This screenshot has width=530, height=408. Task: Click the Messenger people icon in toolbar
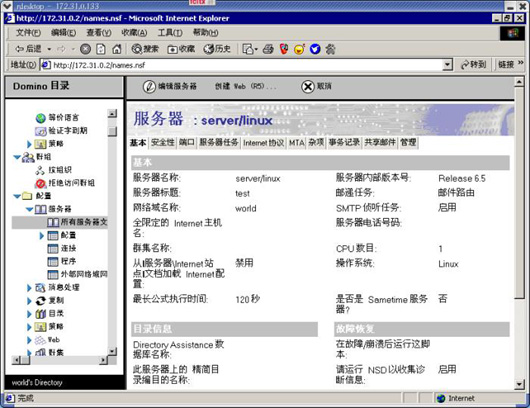coord(330,49)
